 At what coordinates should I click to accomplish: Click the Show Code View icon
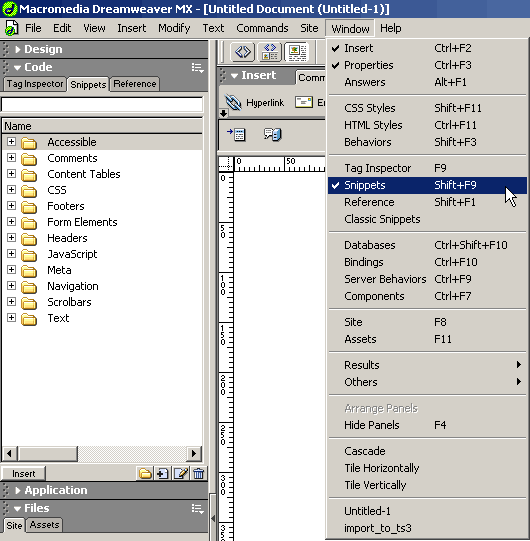(x=243, y=52)
